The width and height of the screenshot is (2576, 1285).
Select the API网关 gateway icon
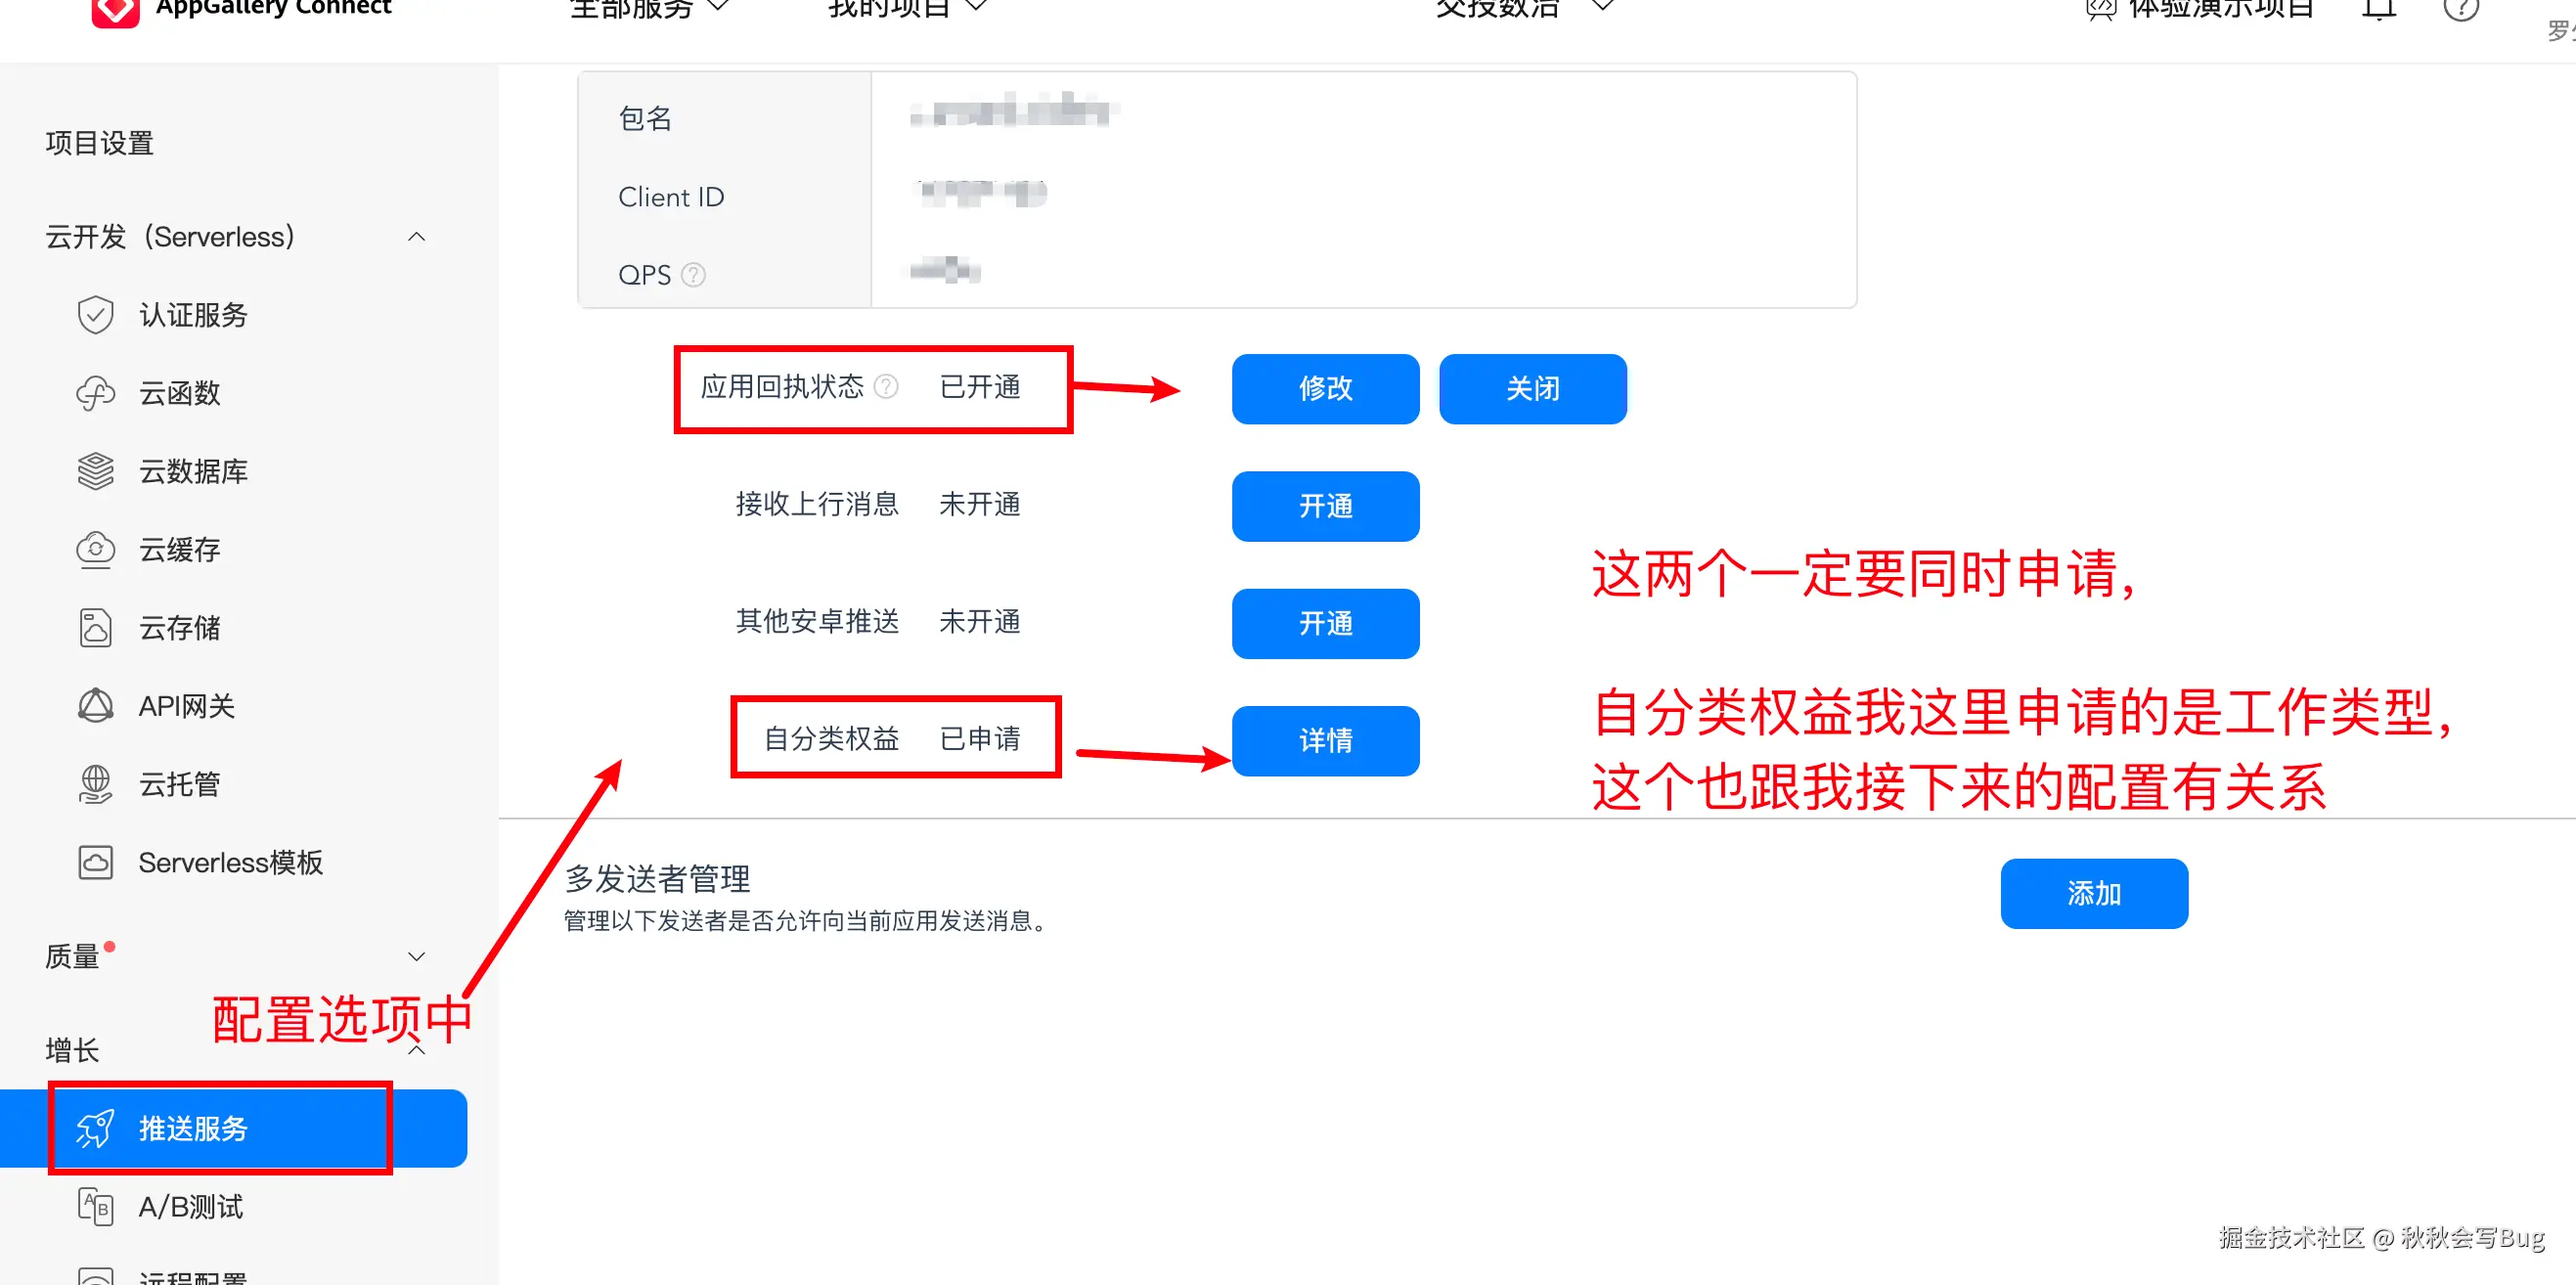coord(95,705)
